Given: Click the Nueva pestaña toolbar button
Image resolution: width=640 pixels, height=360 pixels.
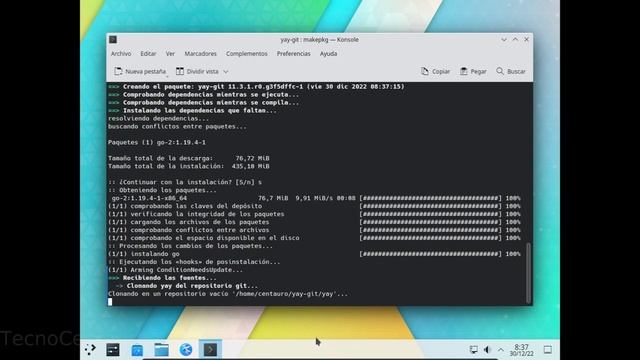Looking at the screenshot, I should click(x=140, y=71).
